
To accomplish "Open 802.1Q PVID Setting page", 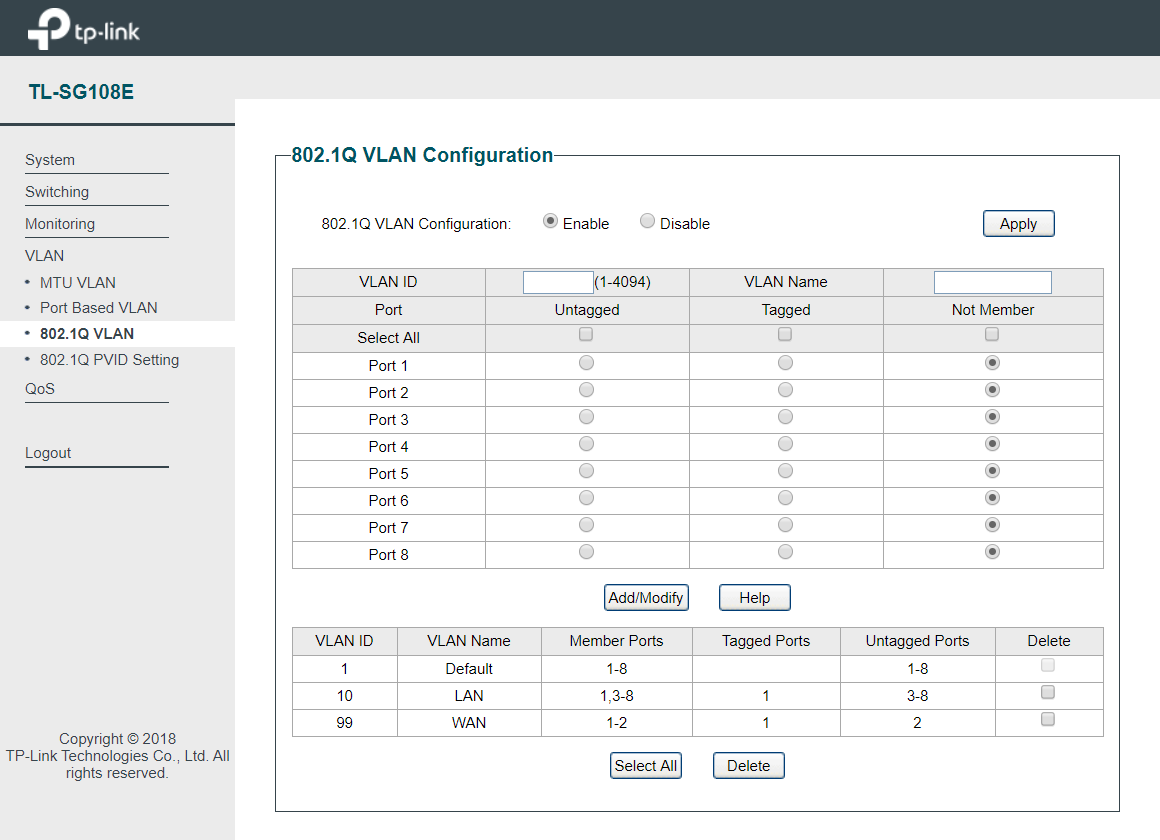I will [109, 360].
